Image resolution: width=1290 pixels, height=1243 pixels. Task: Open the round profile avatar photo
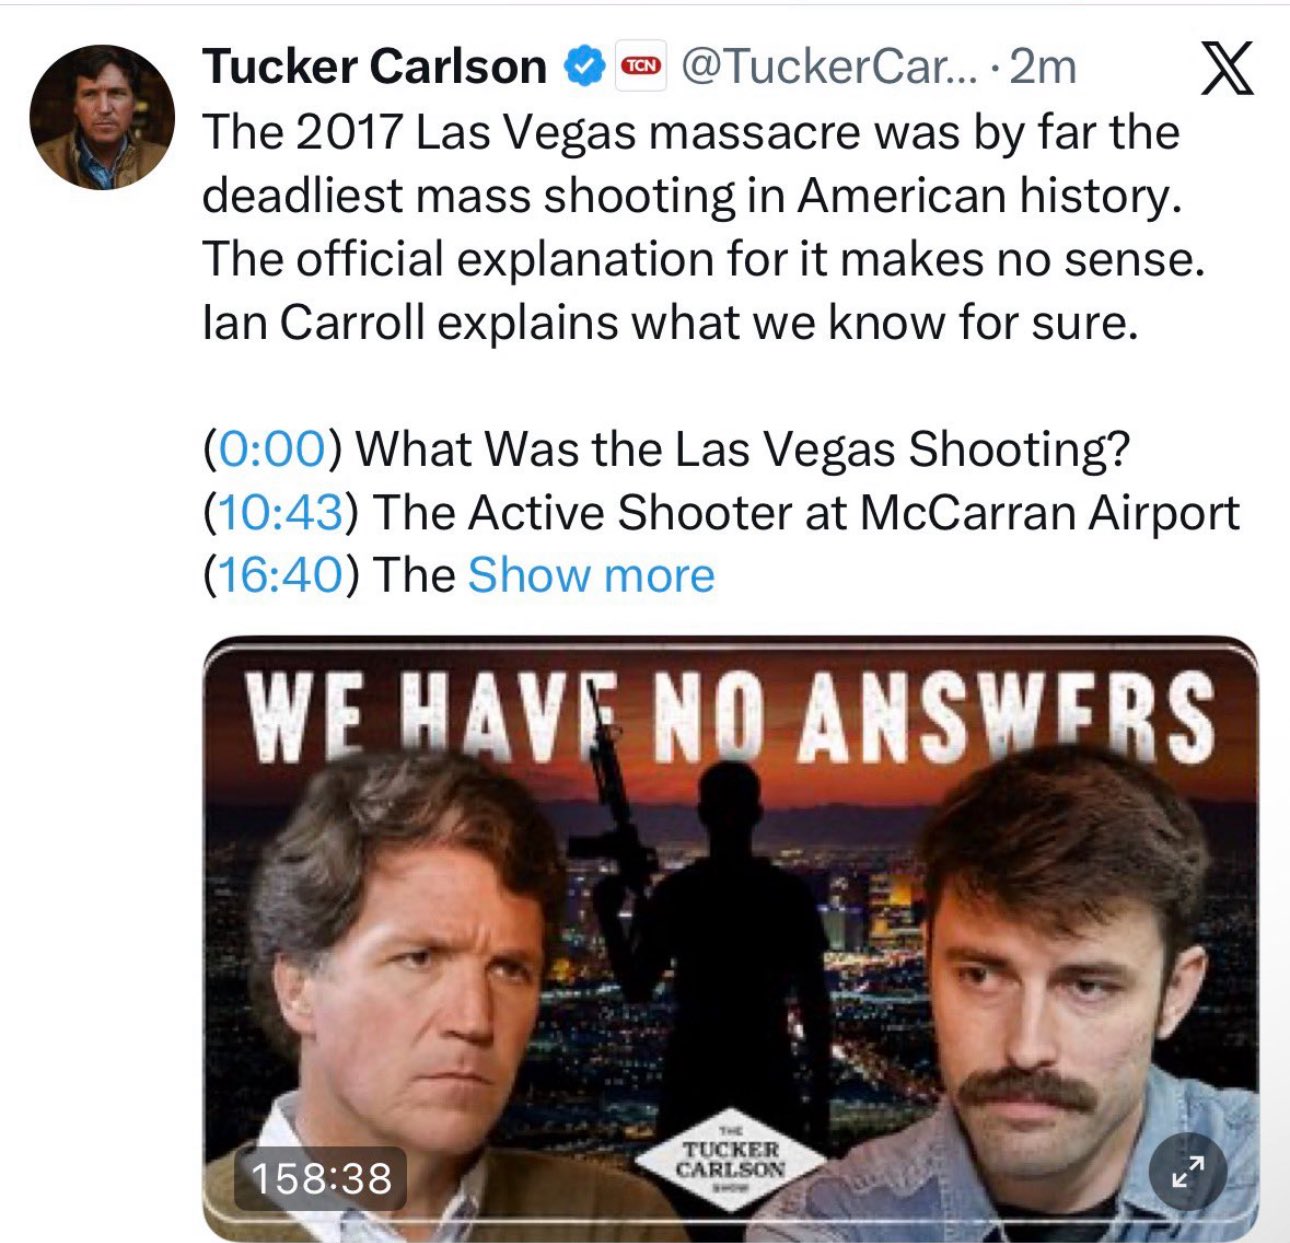(x=102, y=117)
